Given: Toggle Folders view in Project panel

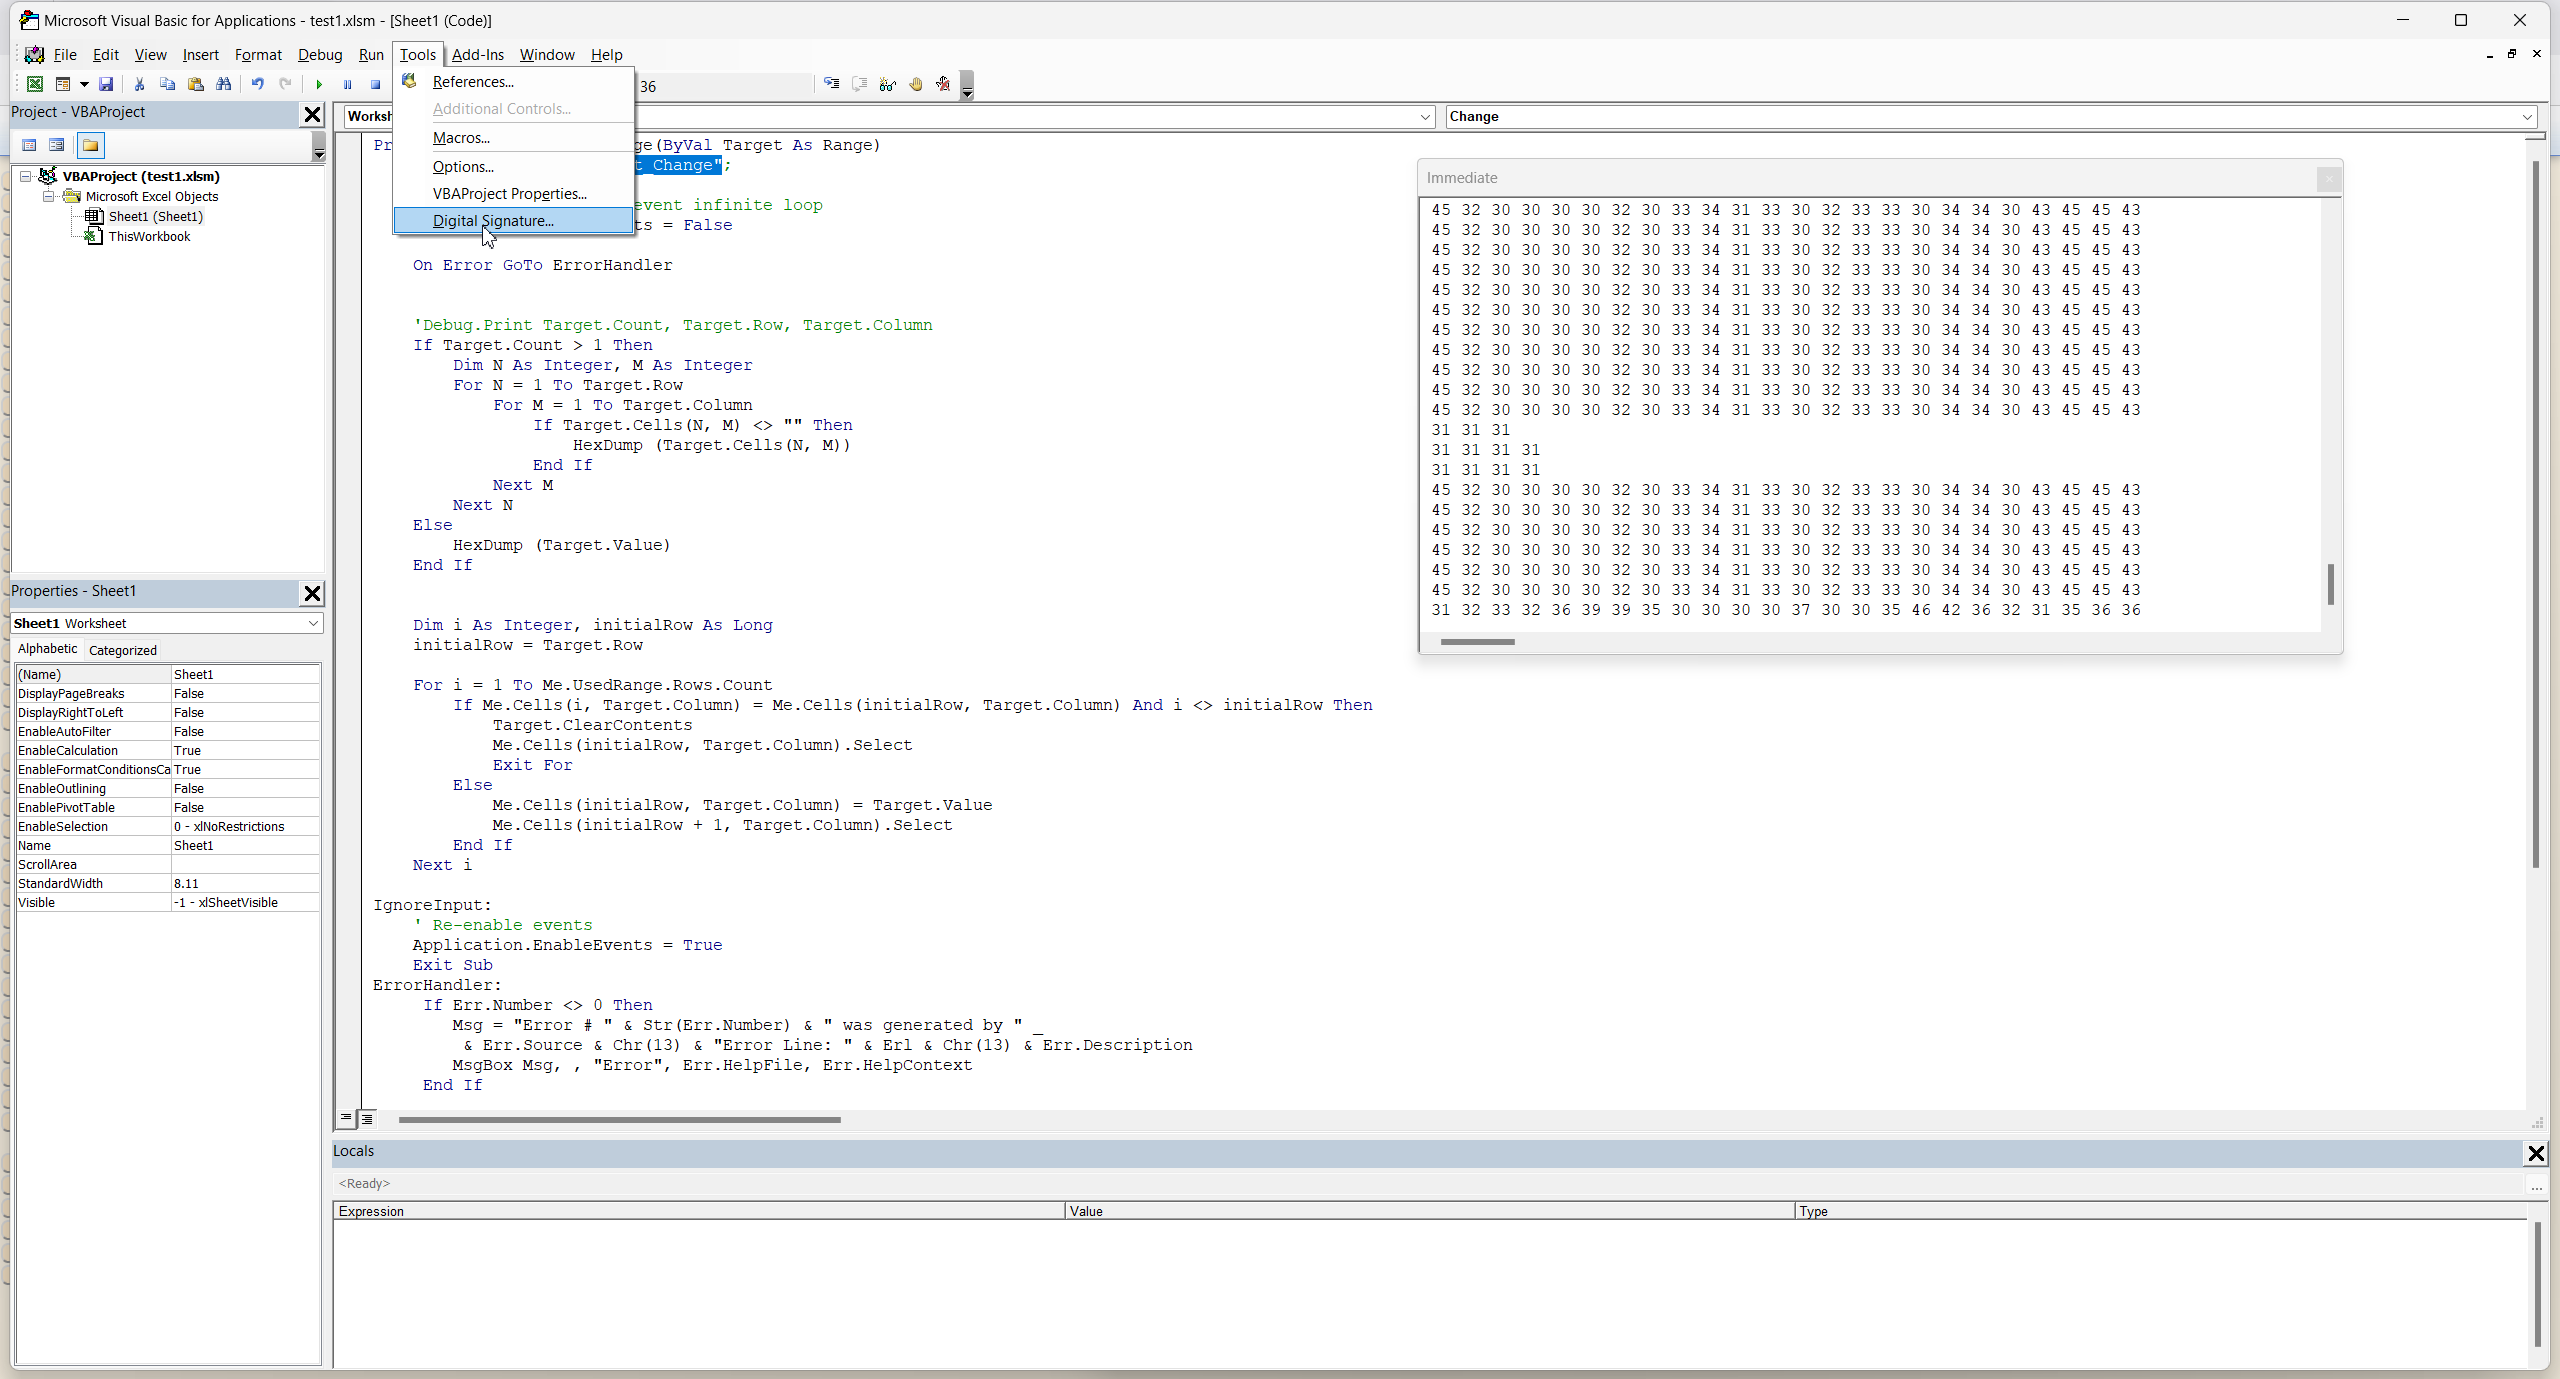Looking at the screenshot, I should click(91, 146).
